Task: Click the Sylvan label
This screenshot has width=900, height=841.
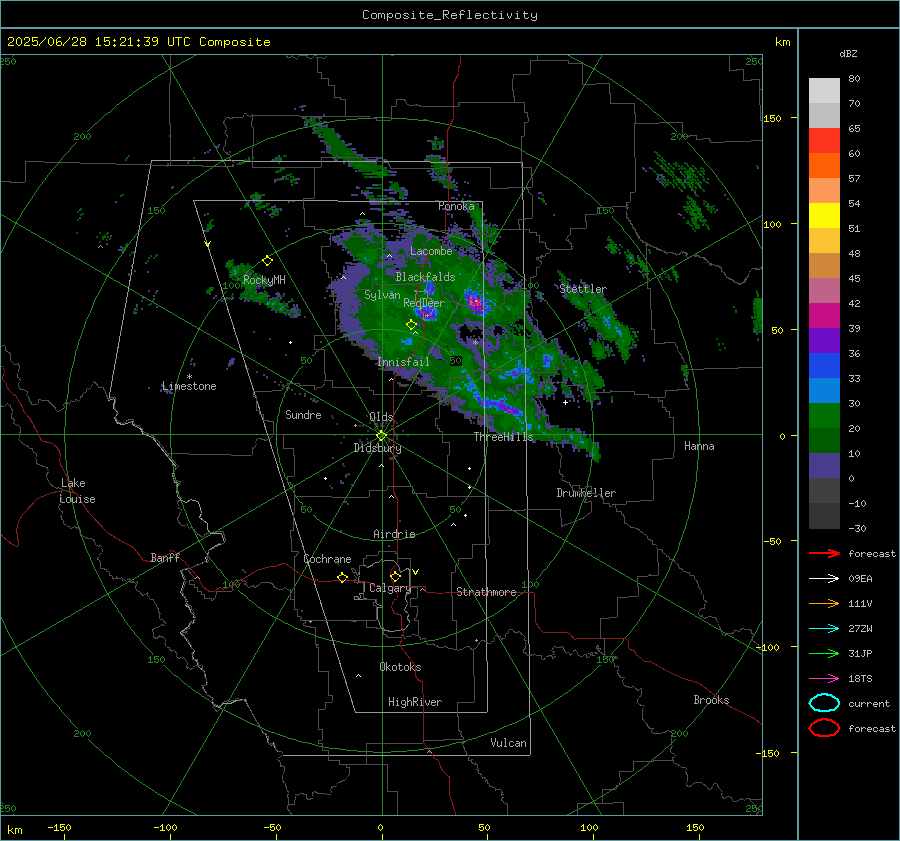Action: click(x=382, y=295)
